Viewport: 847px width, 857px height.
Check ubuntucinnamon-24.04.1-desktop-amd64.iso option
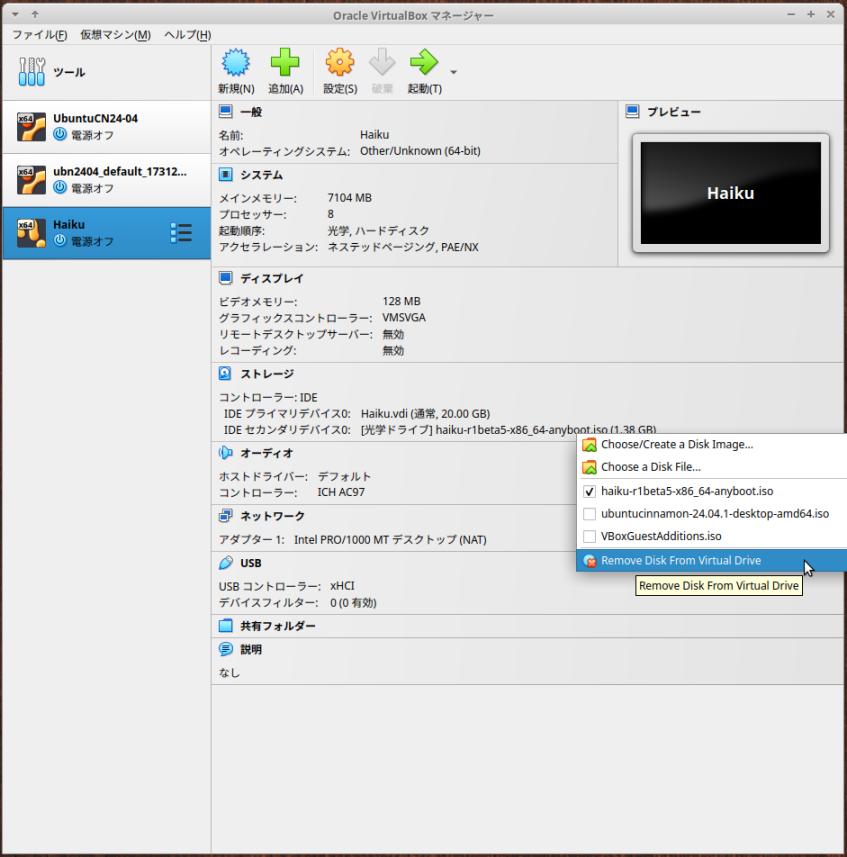click(589, 514)
